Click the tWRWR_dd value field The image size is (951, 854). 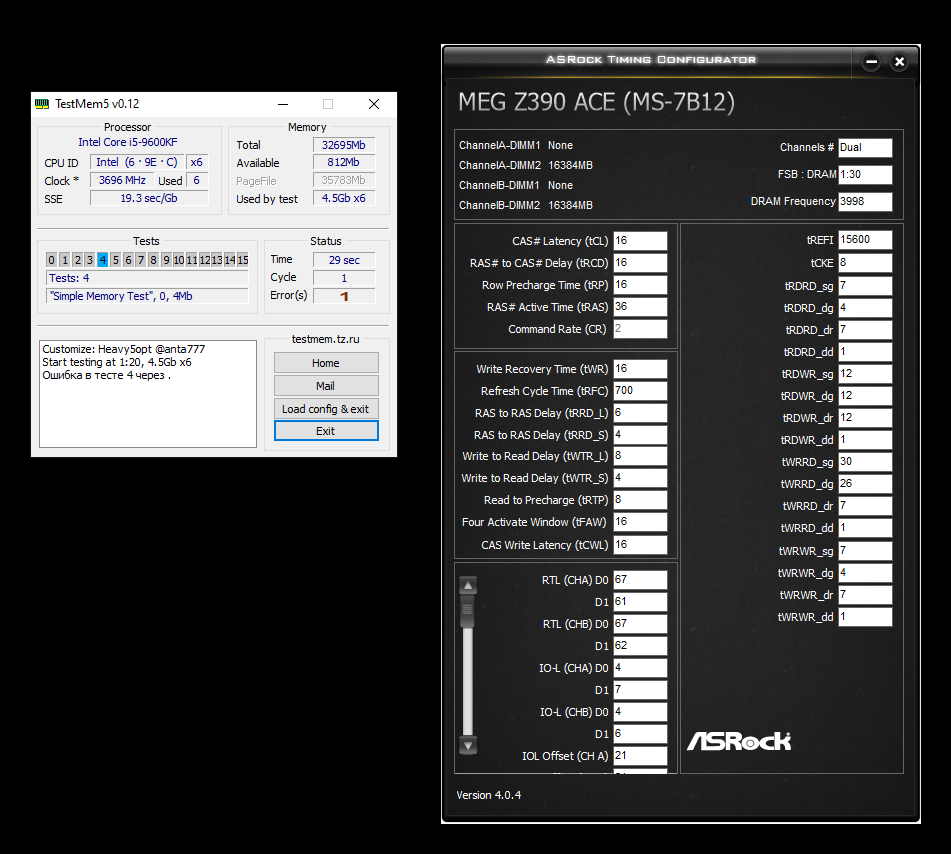point(865,617)
